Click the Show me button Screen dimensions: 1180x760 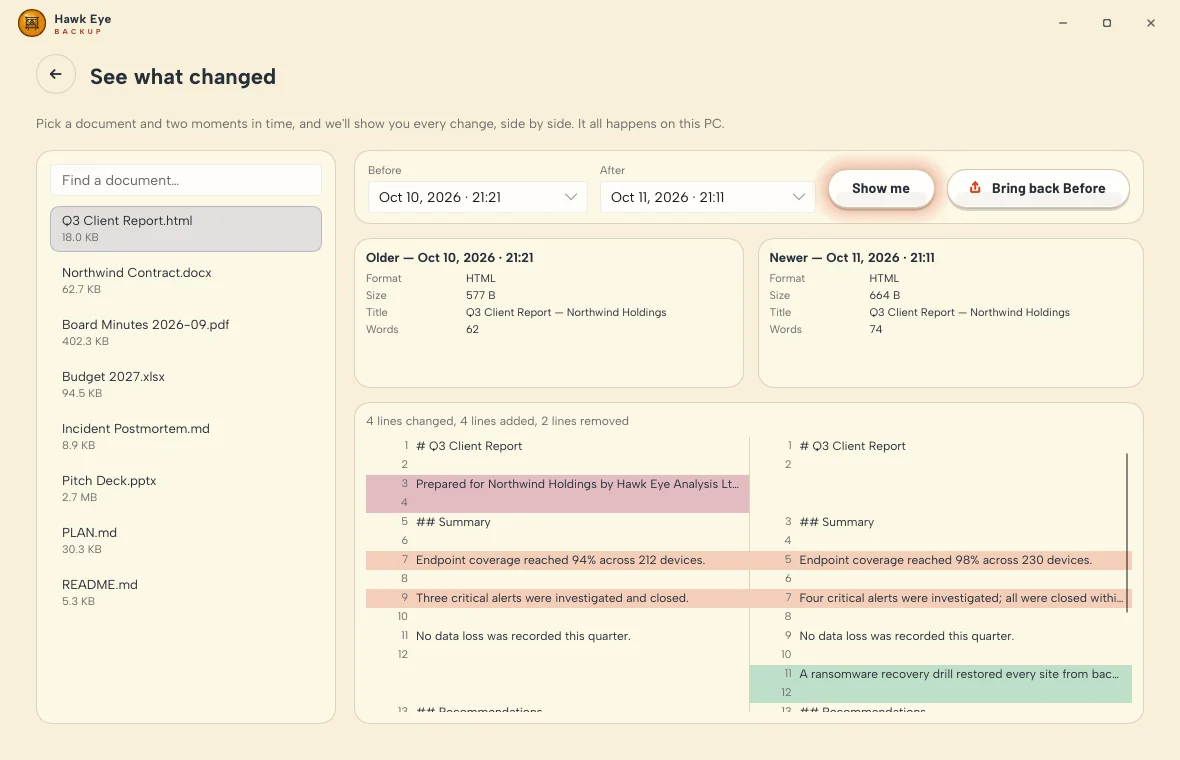880,189
